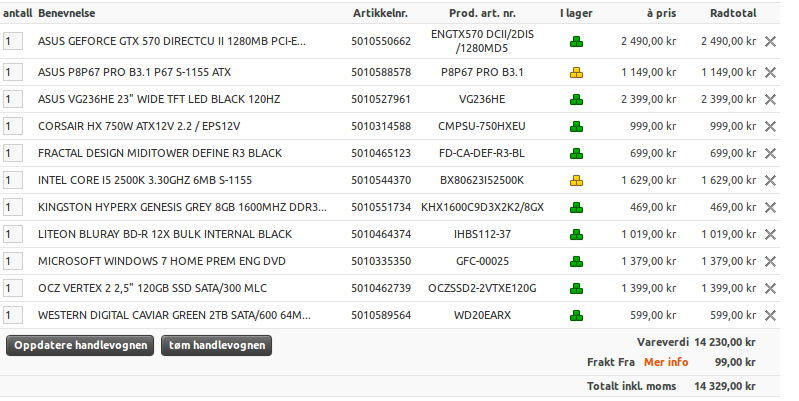799x401 pixels.
Task: Click total amount 14 329,00 kr
Action: 725,386
